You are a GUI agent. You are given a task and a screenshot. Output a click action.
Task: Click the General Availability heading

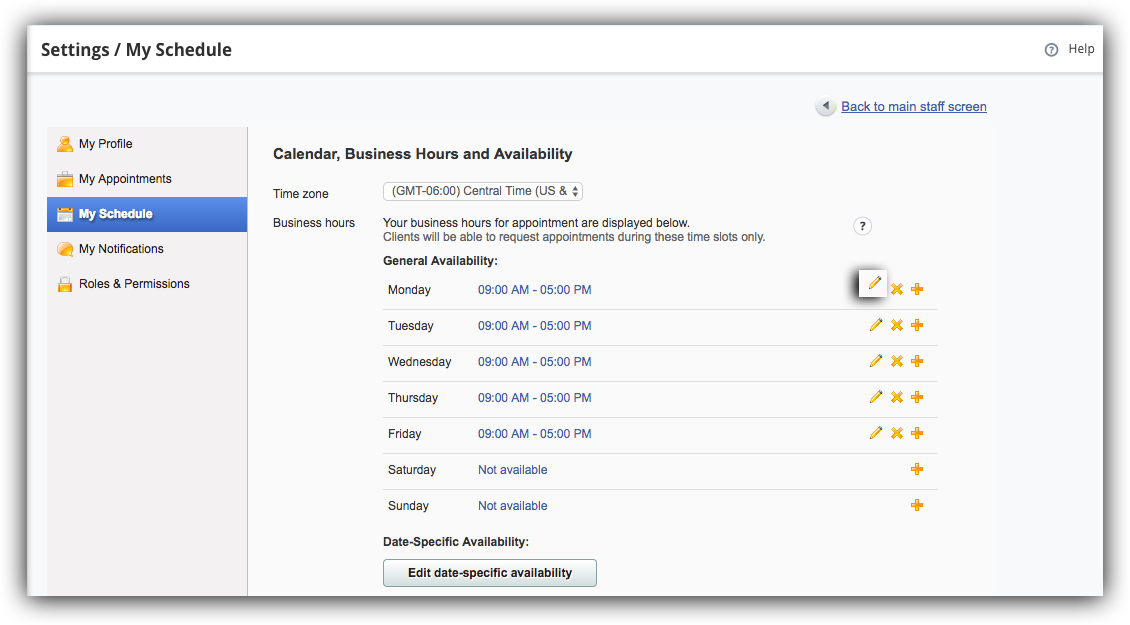440,261
